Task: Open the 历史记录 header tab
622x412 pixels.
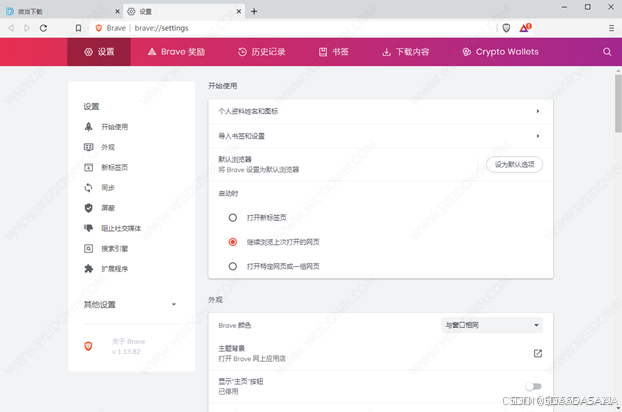Action: coord(261,52)
